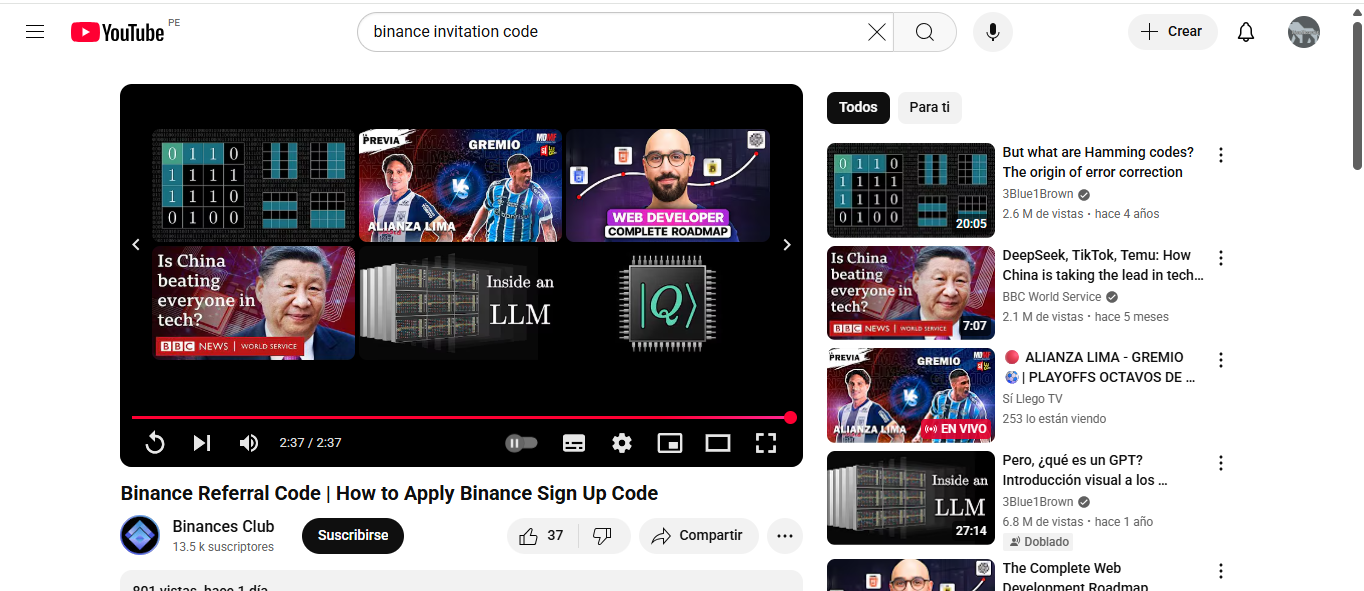Click the Compartir share button
This screenshot has height=591, width=1364.
click(698, 536)
